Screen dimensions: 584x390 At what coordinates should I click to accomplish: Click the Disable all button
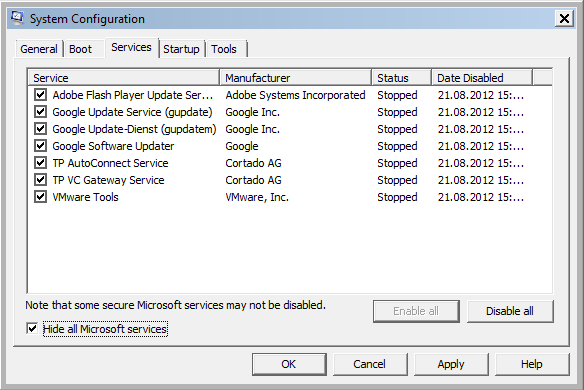(510, 311)
